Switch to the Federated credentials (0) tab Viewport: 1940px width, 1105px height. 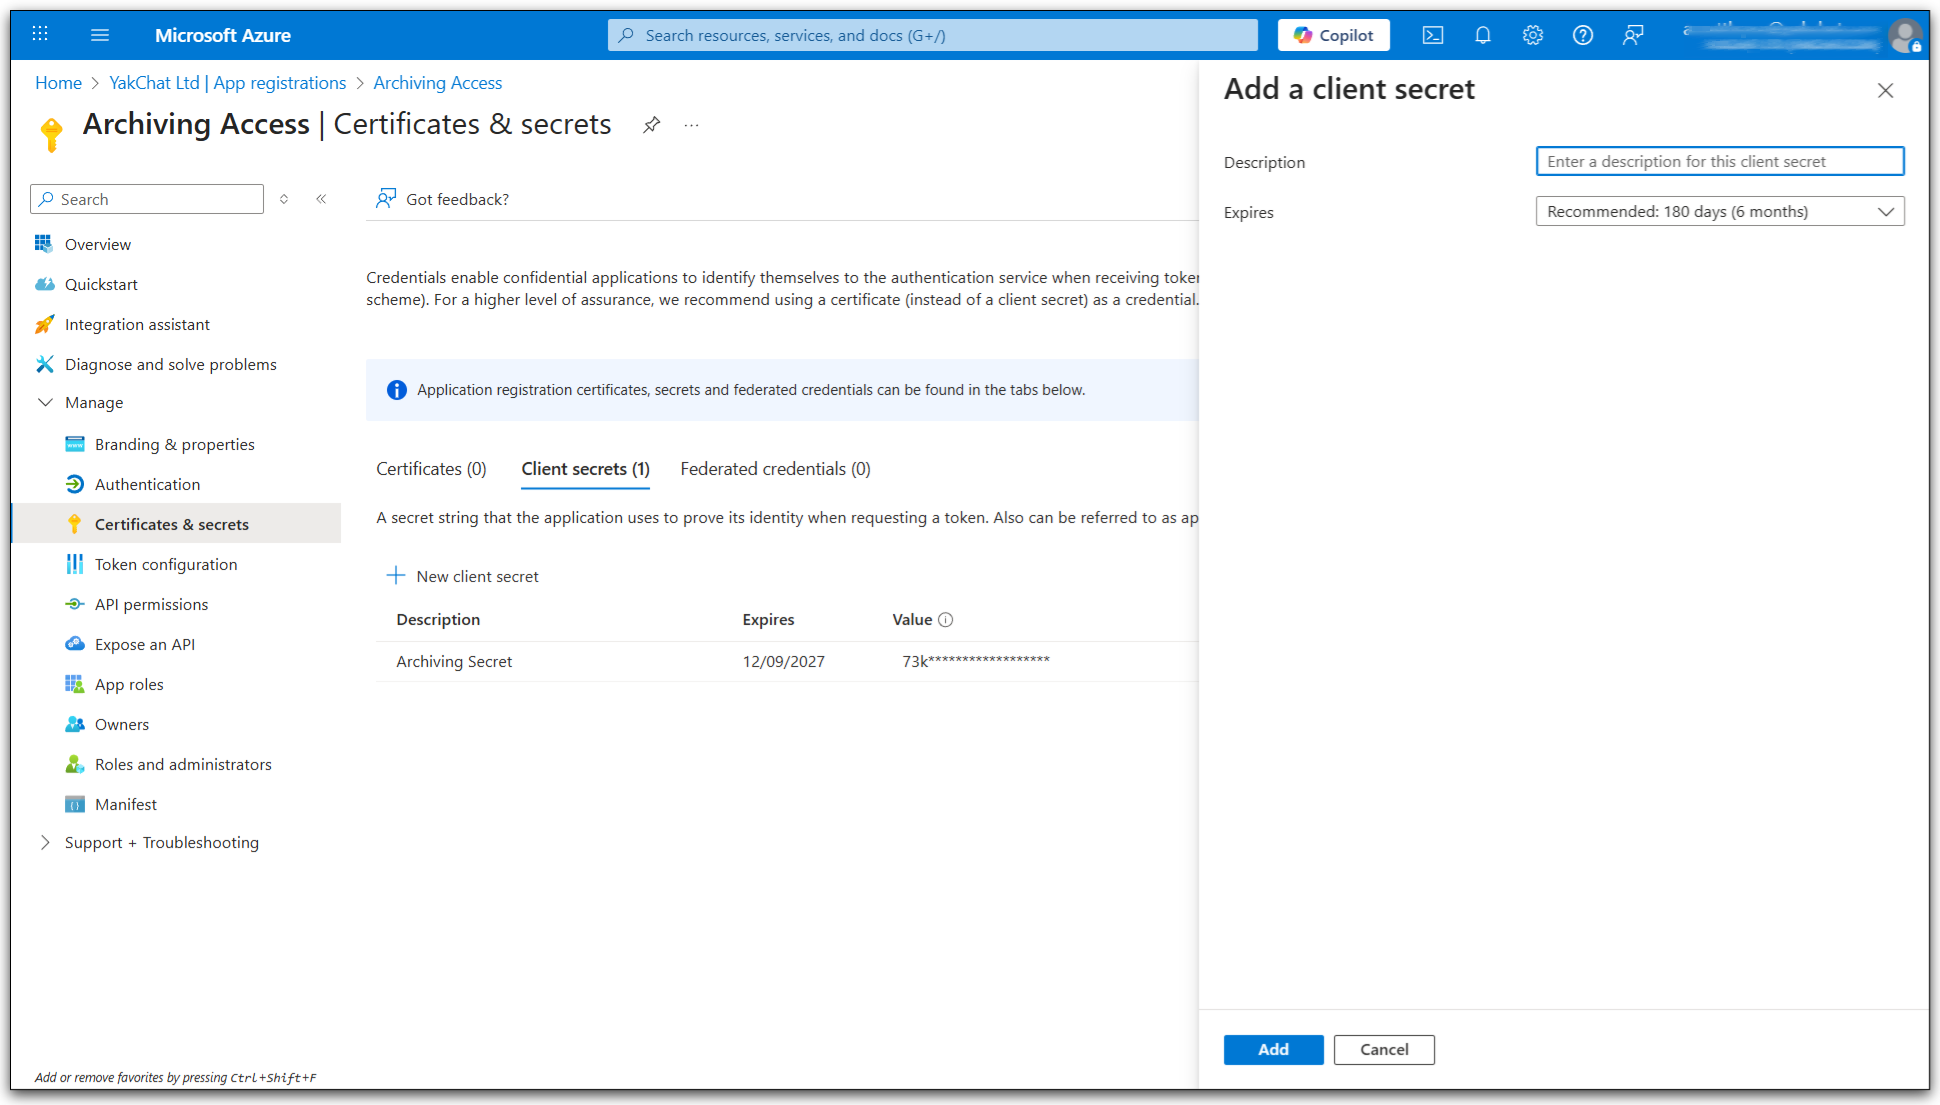(x=775, y=469)
